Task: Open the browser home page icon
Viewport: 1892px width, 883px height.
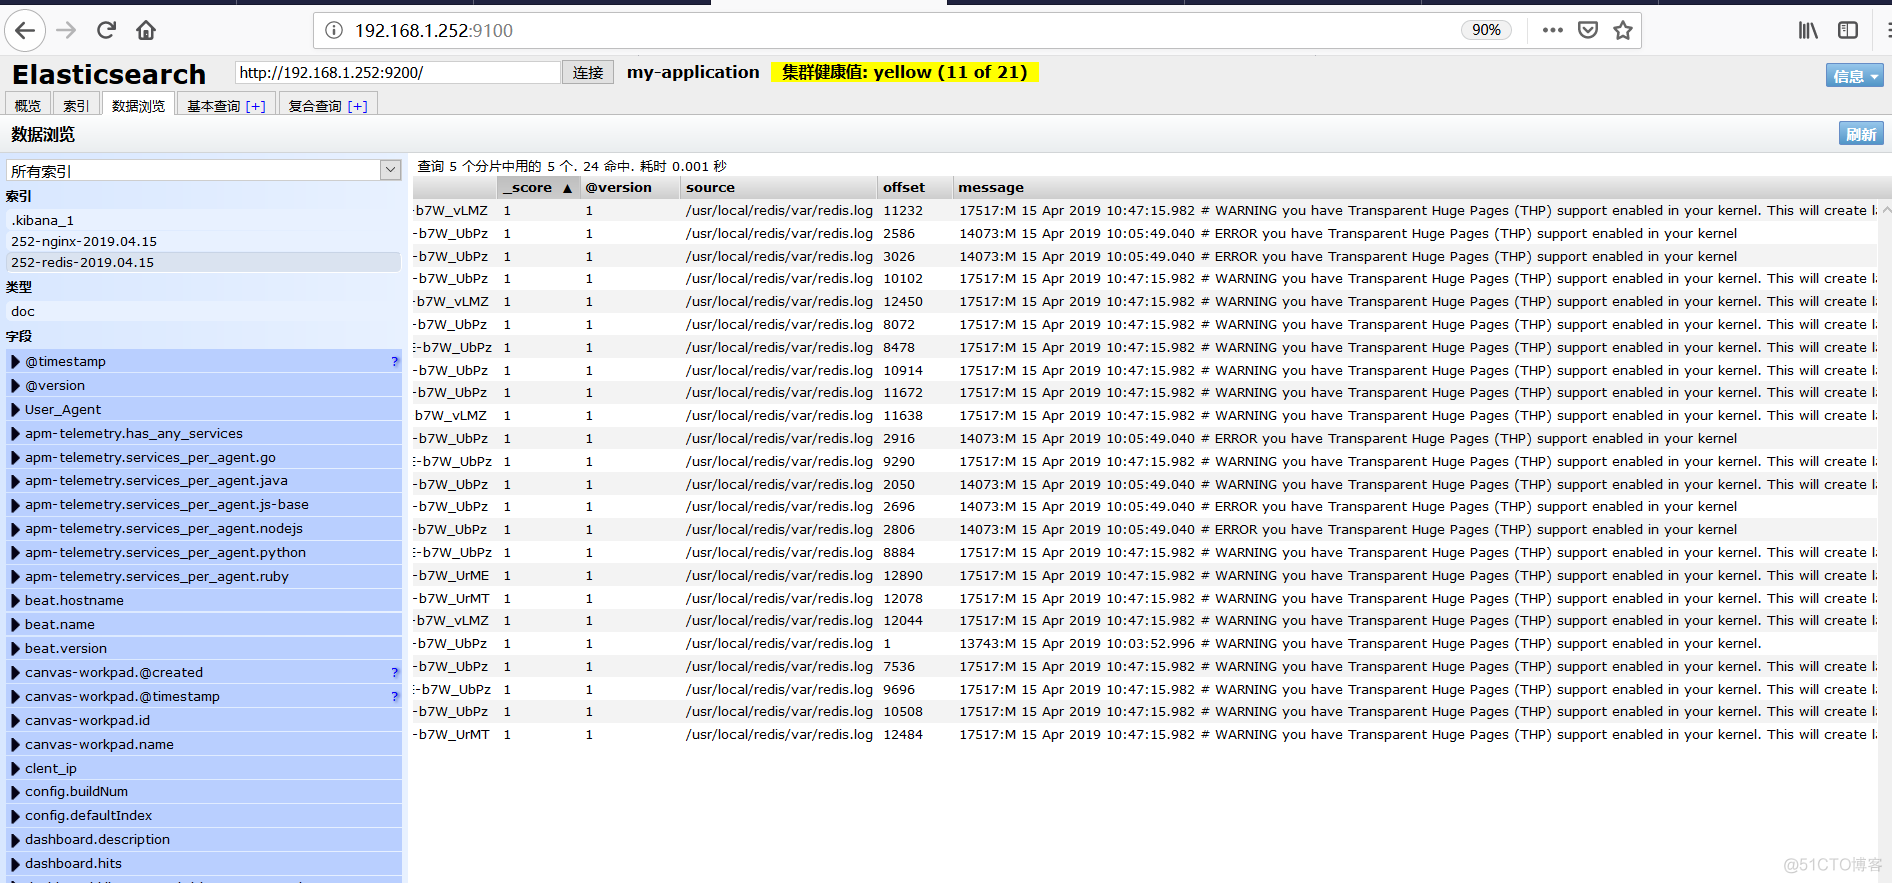Action: click(x=146, y=31)
